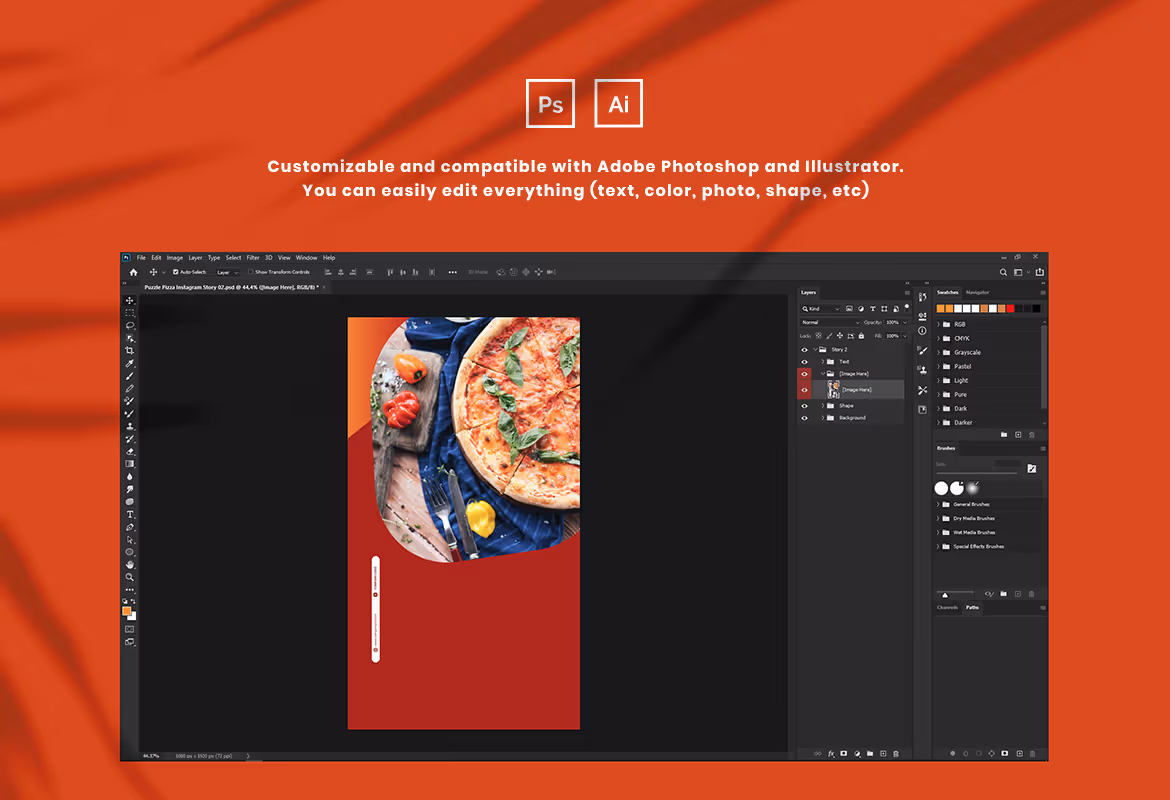
Task: Expand the RGB swatches folder
Action: pos(939,325)
